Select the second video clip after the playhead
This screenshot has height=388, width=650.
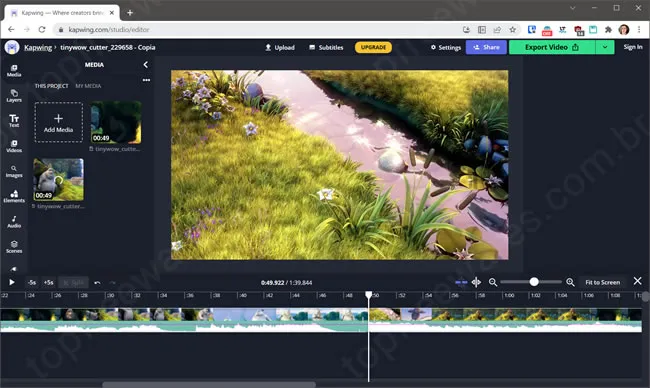[x=505, y=320]
